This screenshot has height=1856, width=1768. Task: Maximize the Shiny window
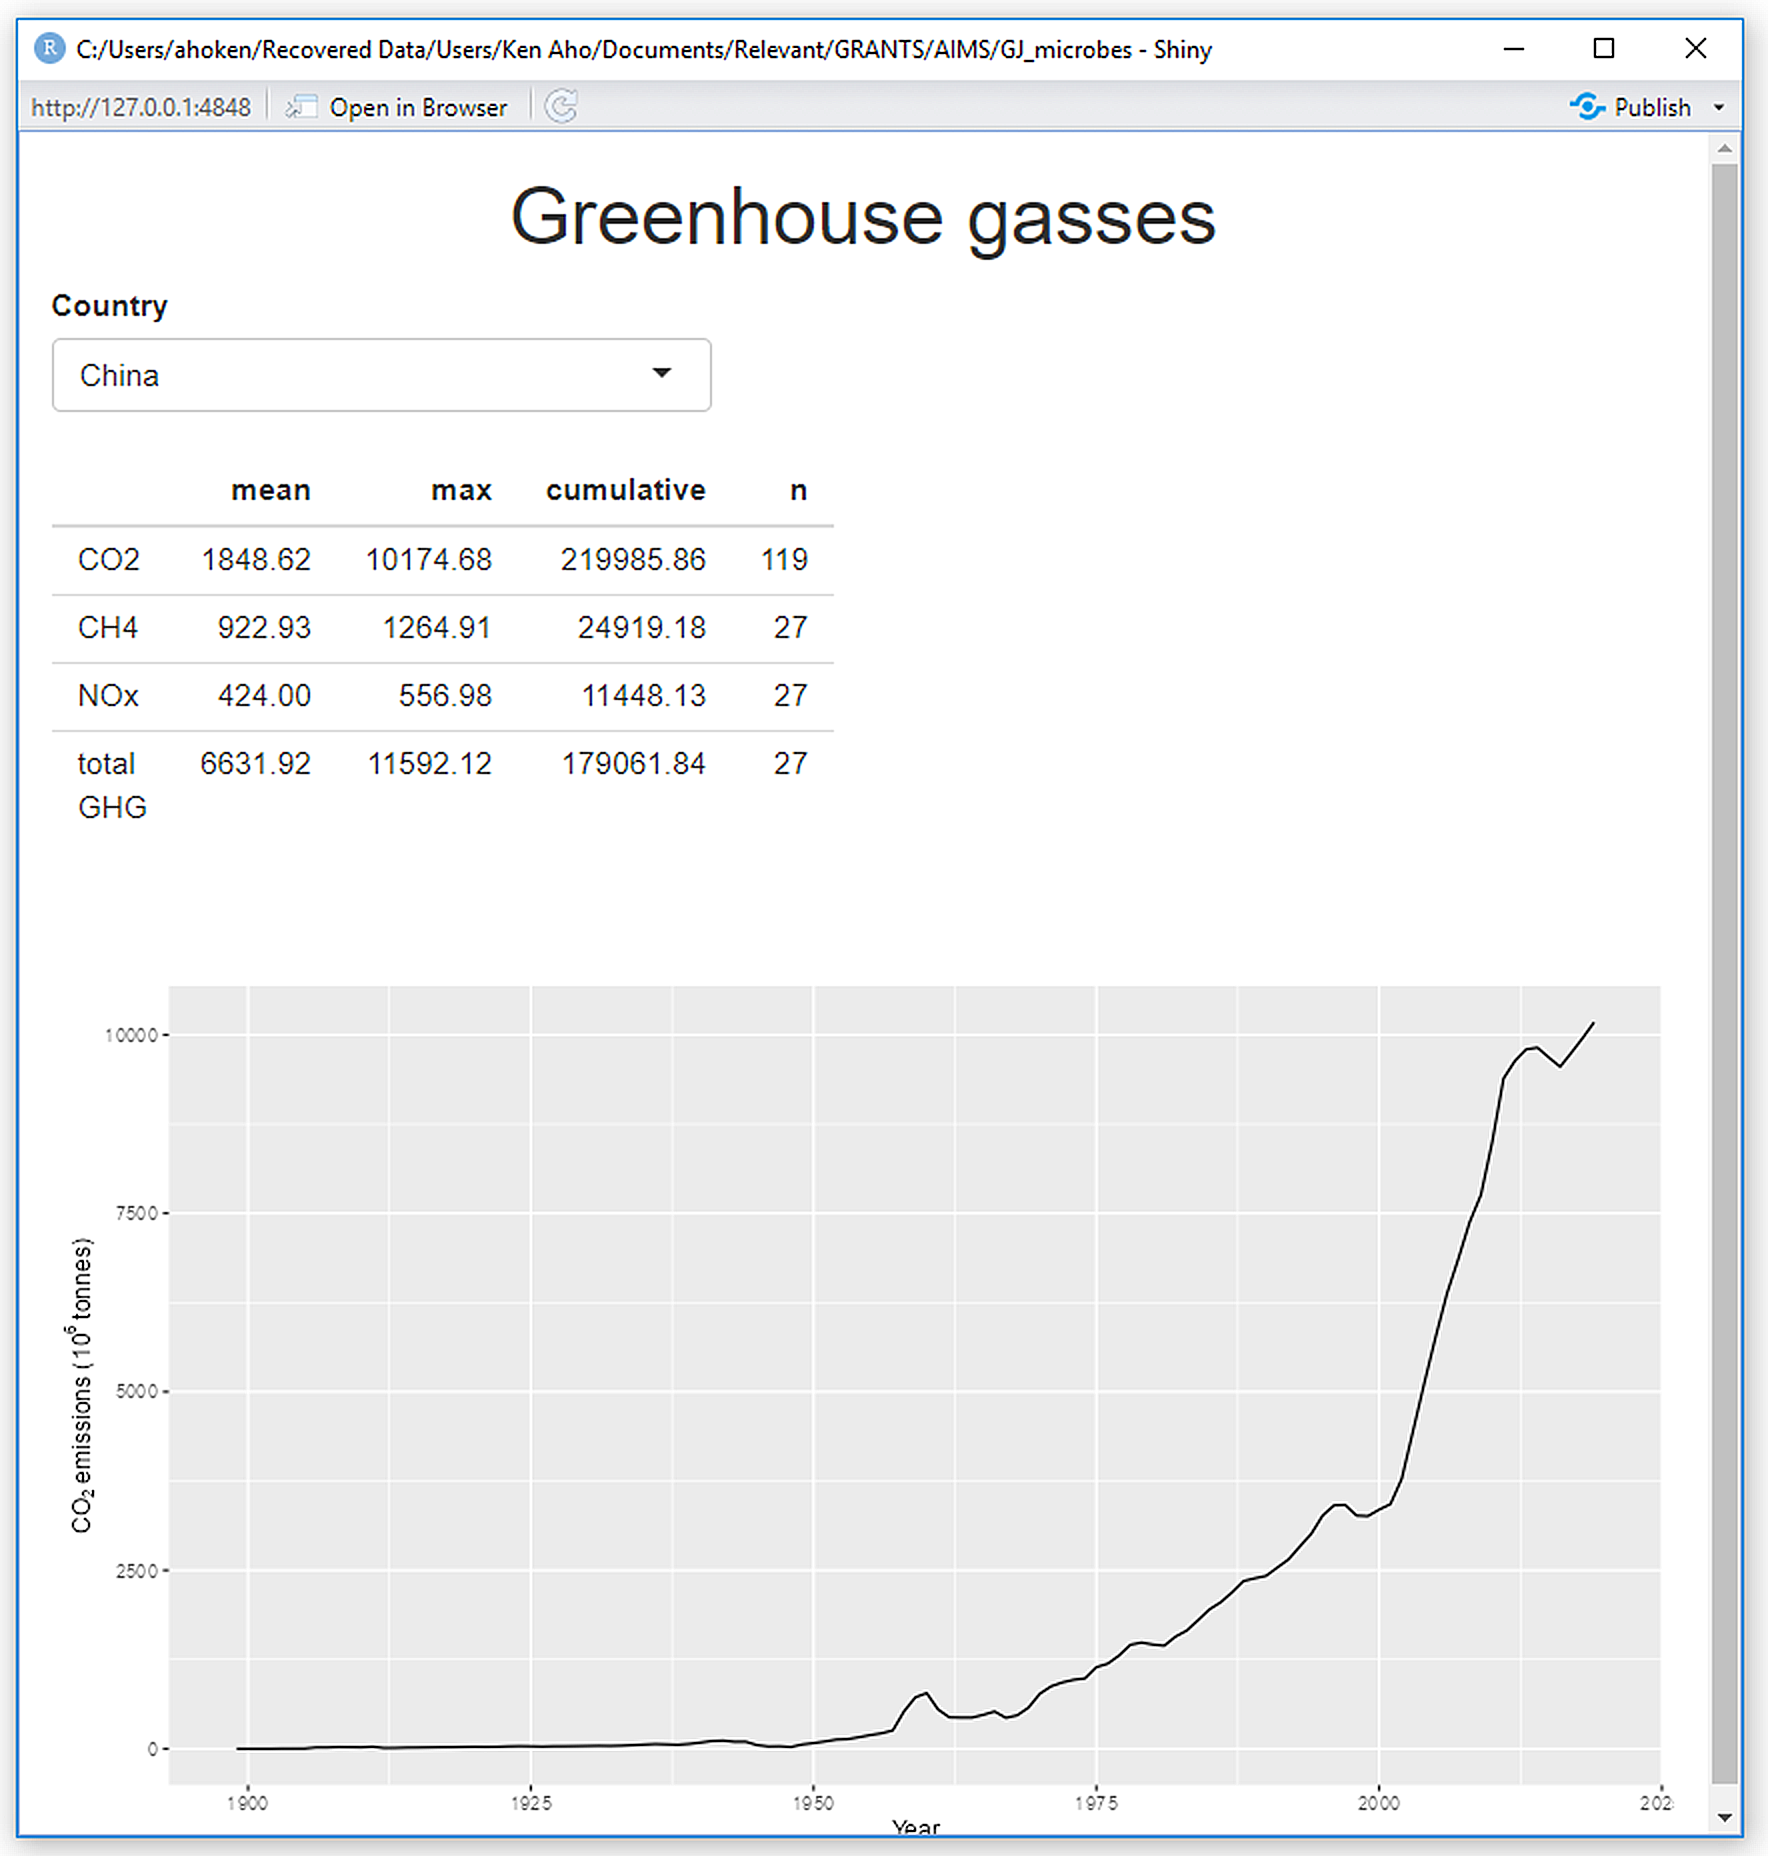[x=1604, y=48]
